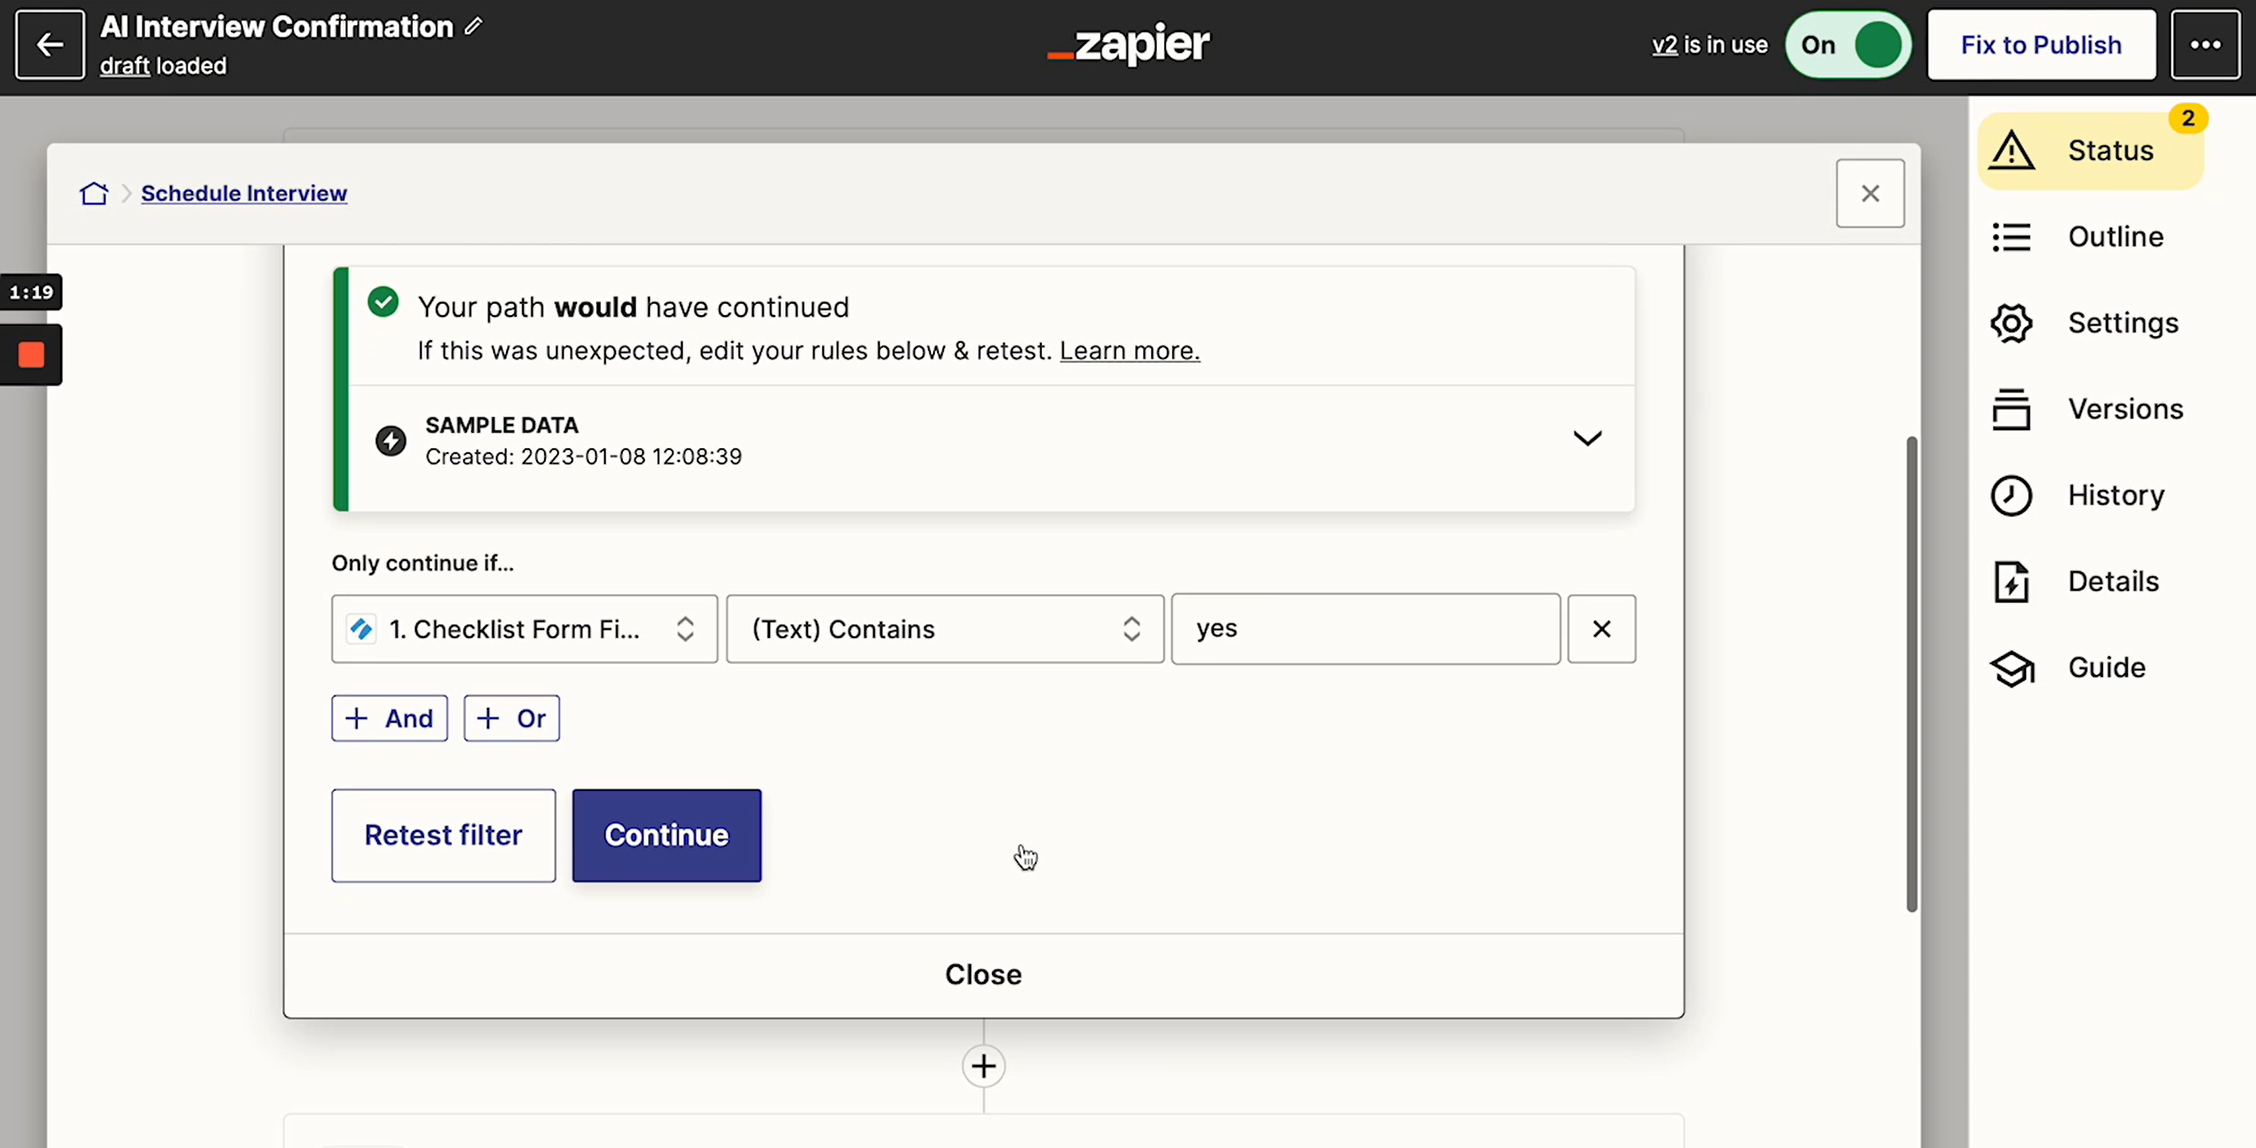
Task: Add a step with the plus icon
Action: [984, 1066]
